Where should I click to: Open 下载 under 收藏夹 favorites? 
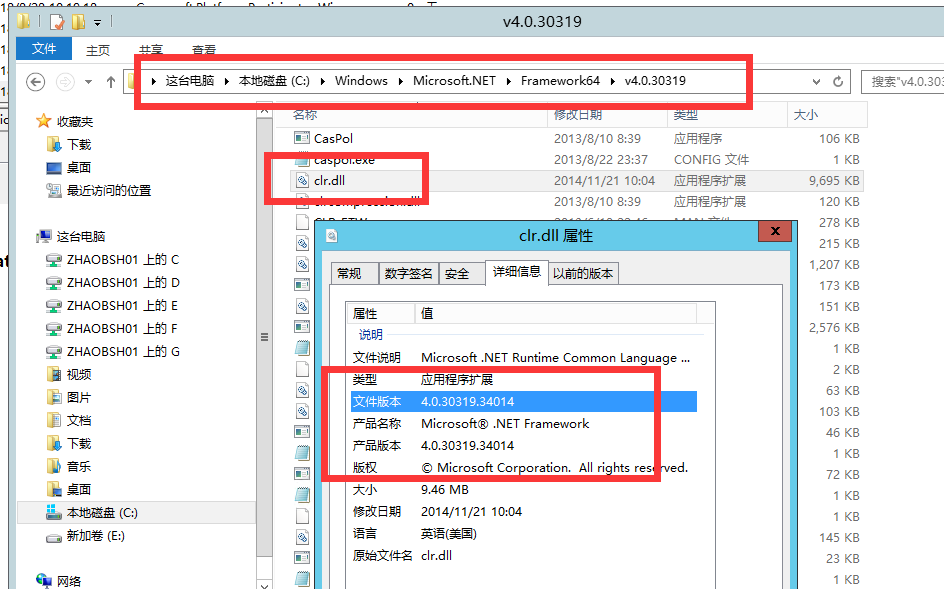pyautogui.click(x=79, y=145)
